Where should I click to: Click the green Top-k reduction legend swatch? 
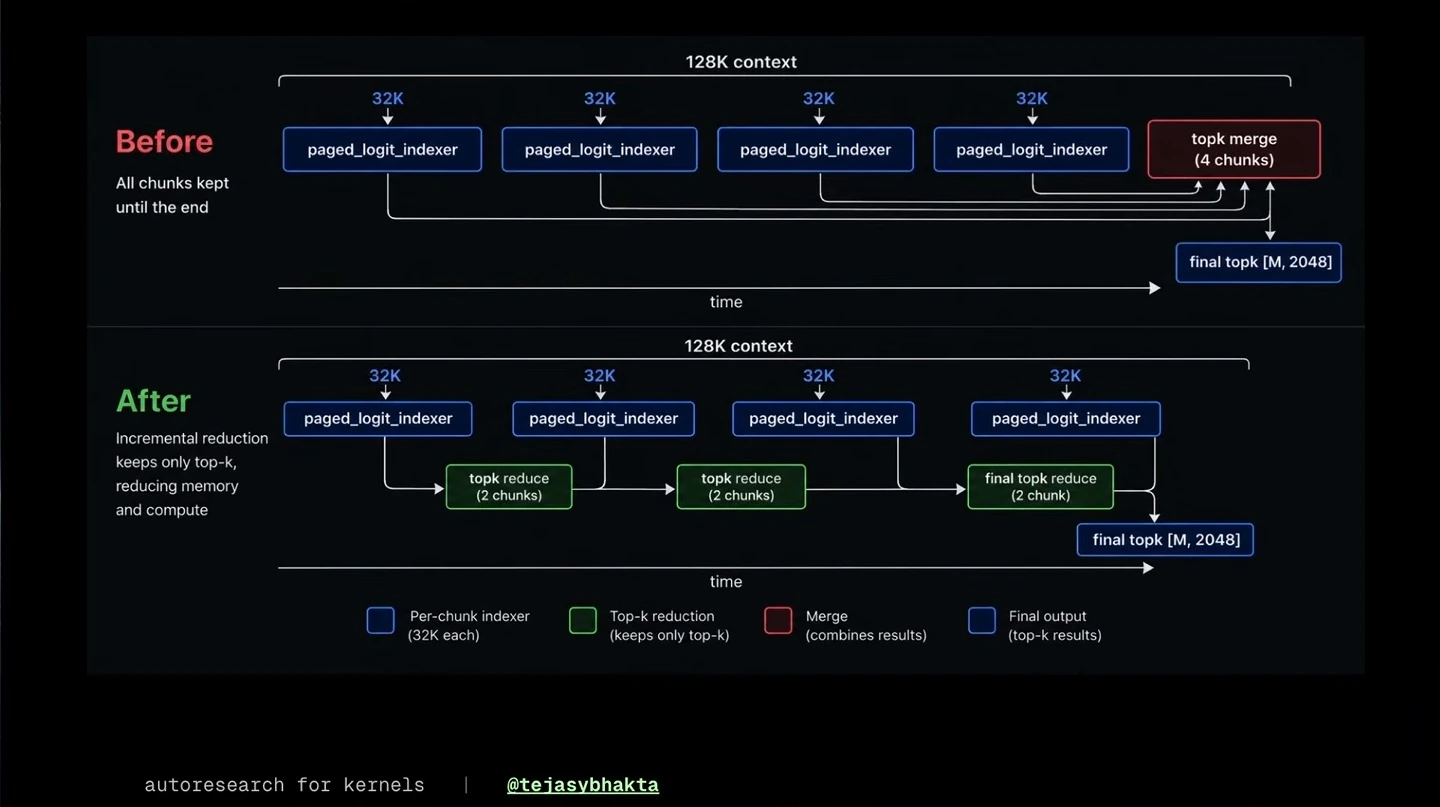[x=583, y=621]
